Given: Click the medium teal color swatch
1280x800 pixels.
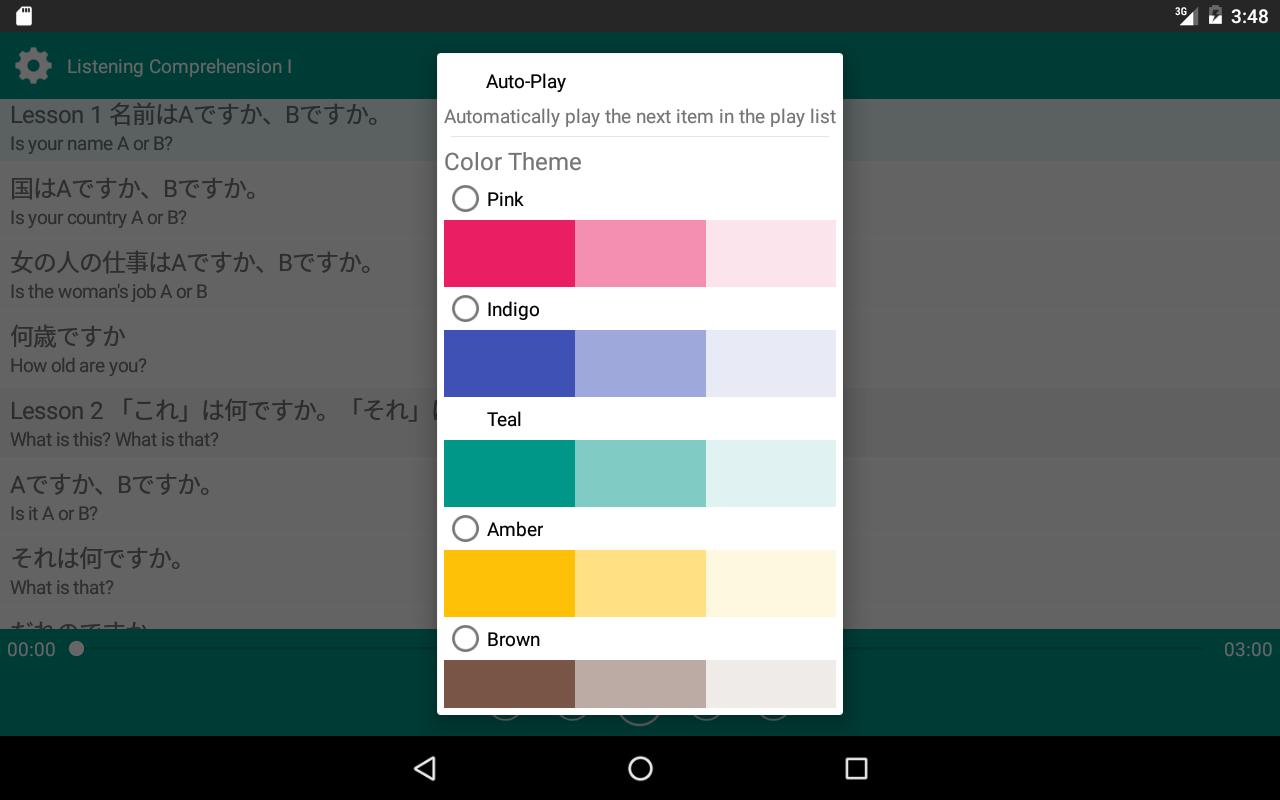Looking at the screenshot, I should click(640, 473).
